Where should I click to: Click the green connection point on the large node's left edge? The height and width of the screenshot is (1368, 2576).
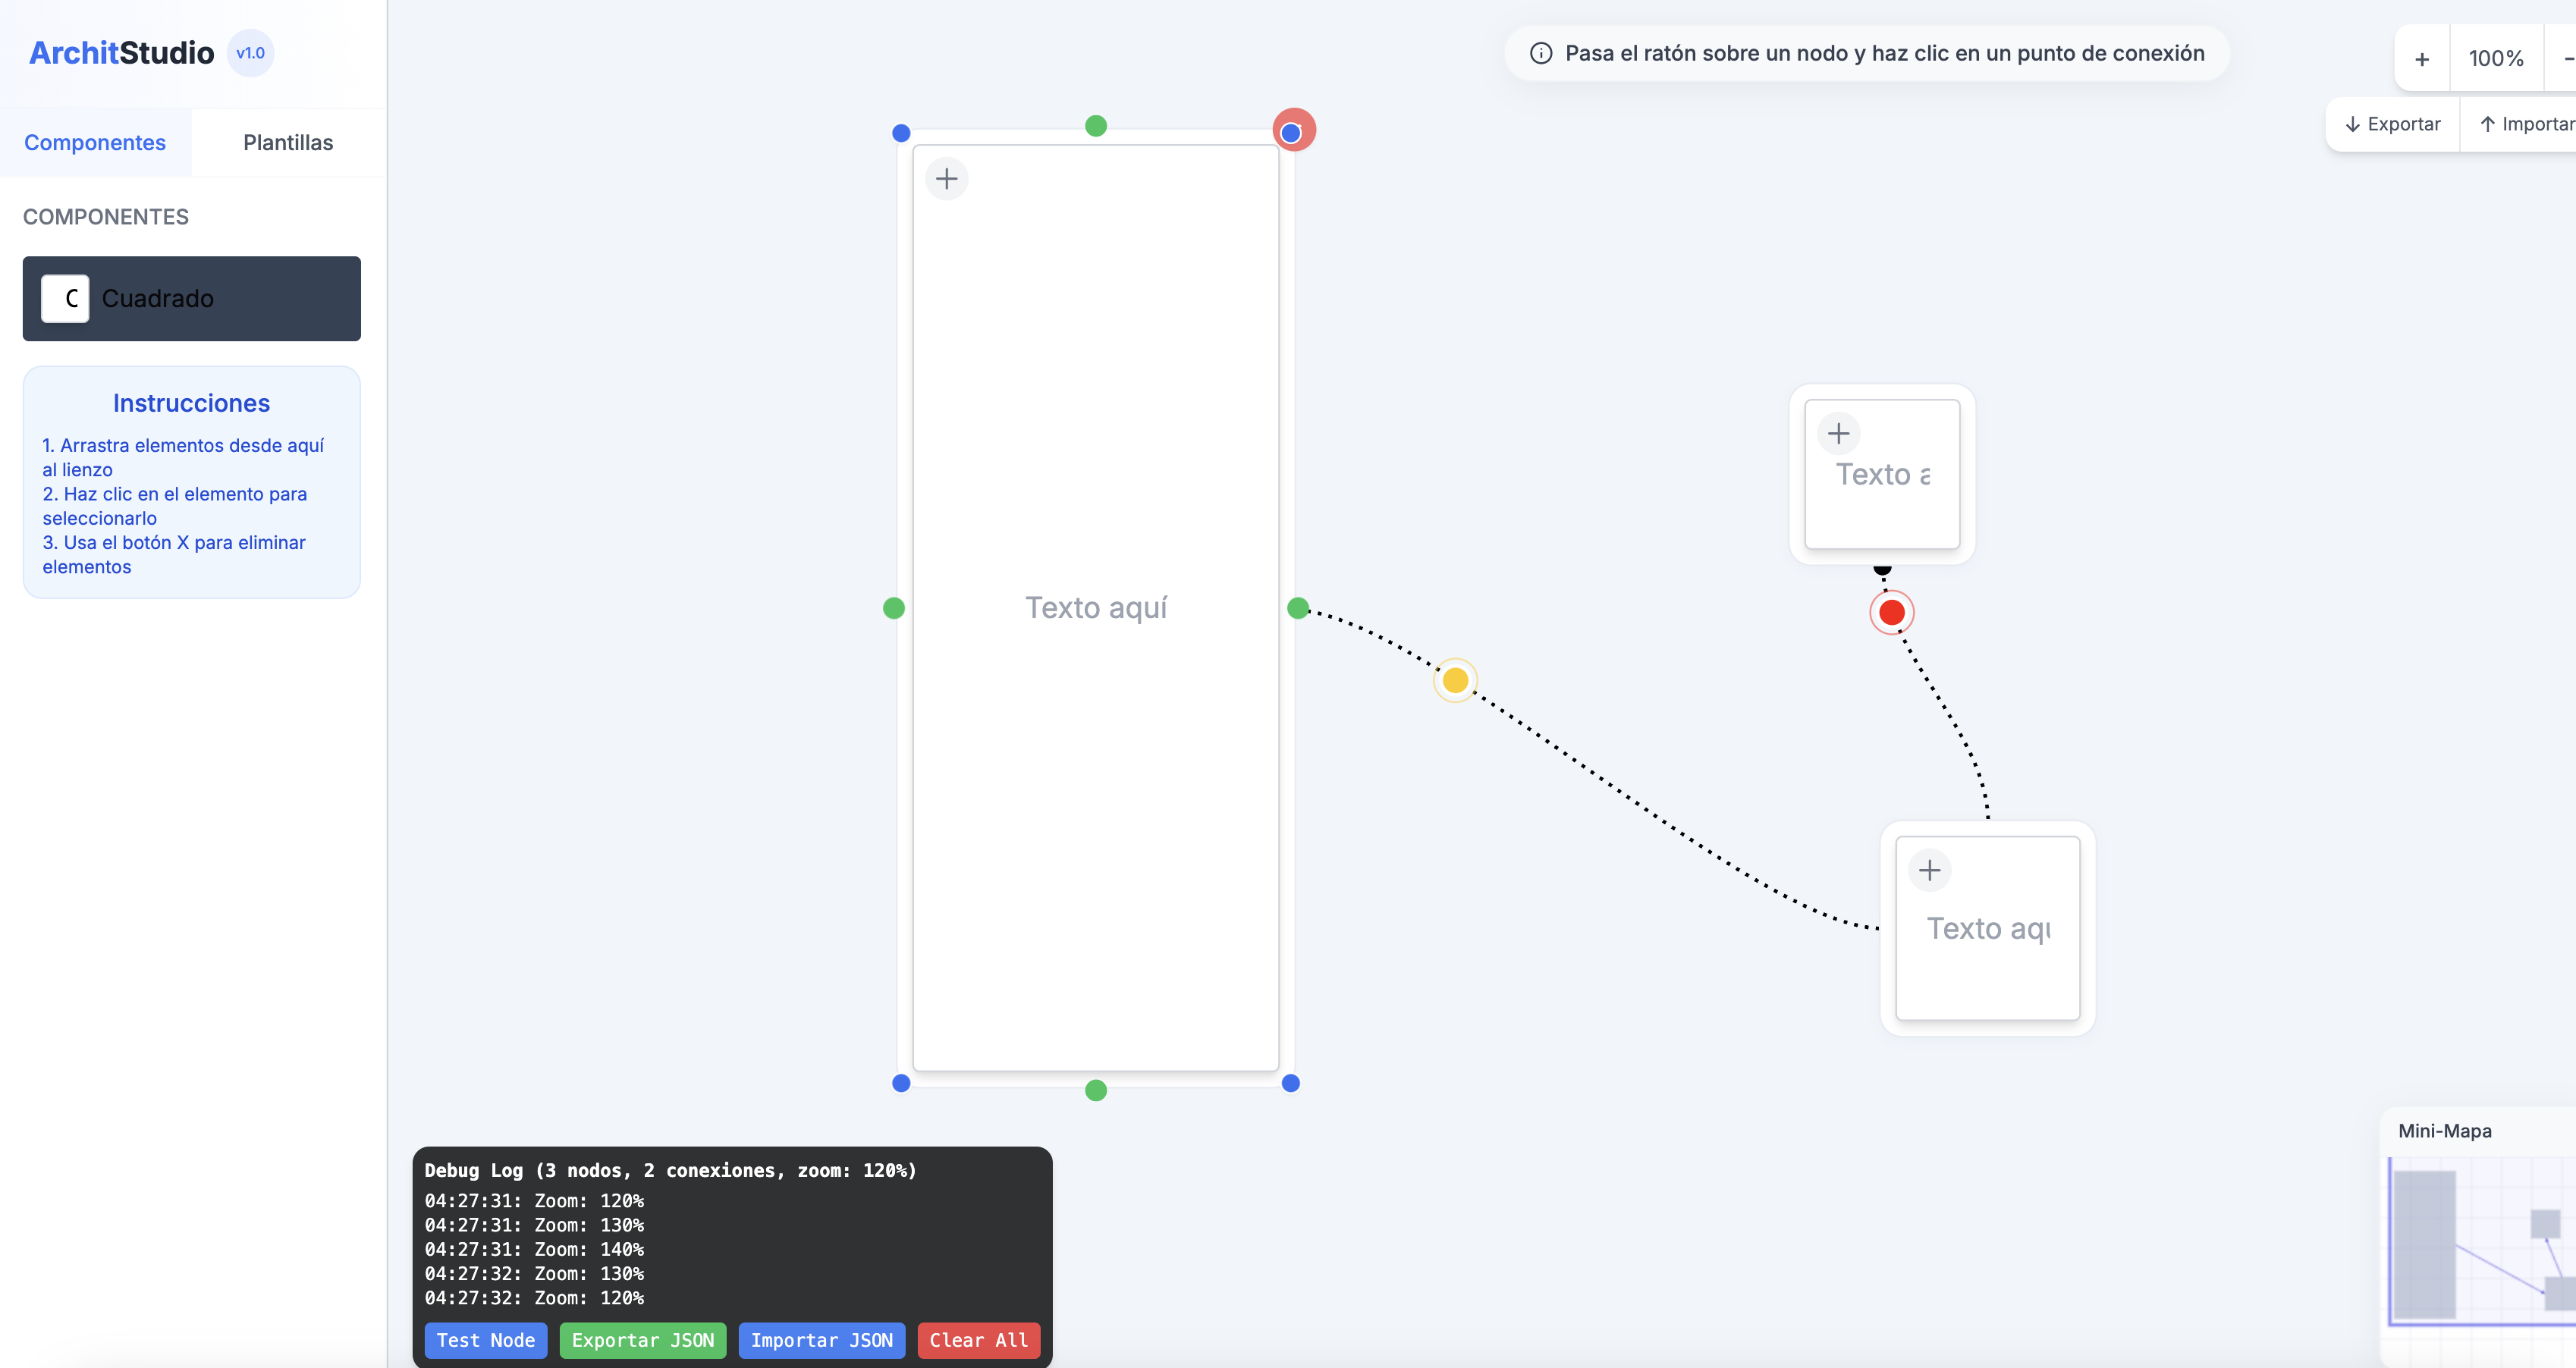(x=894, y=608)
